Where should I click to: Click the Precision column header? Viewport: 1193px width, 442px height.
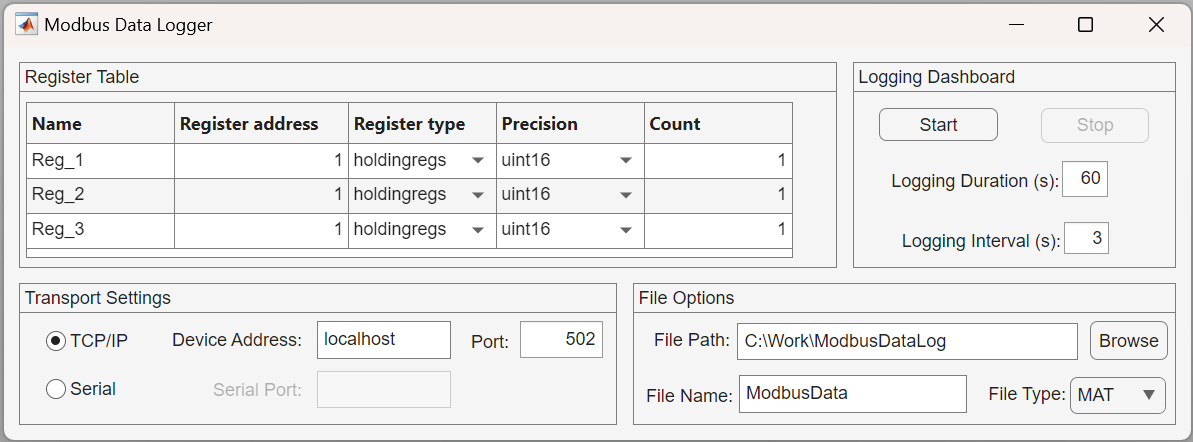pos(570,124)
